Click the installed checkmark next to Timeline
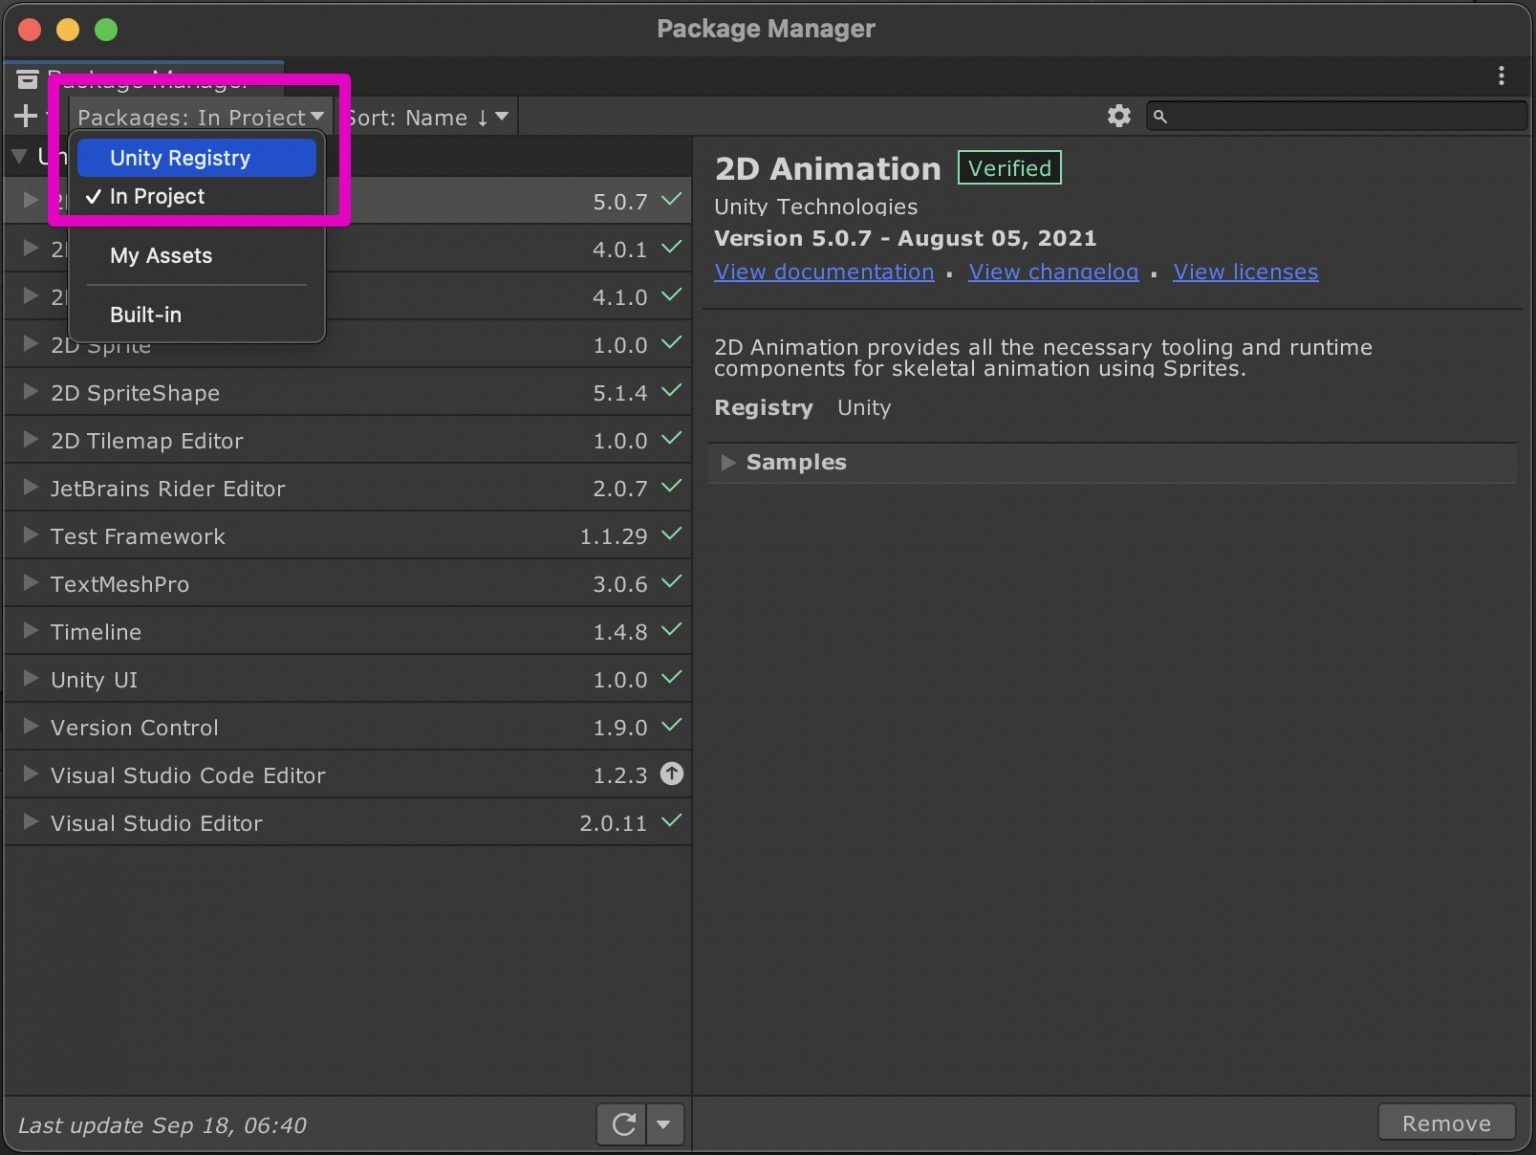 pos(671,631)
